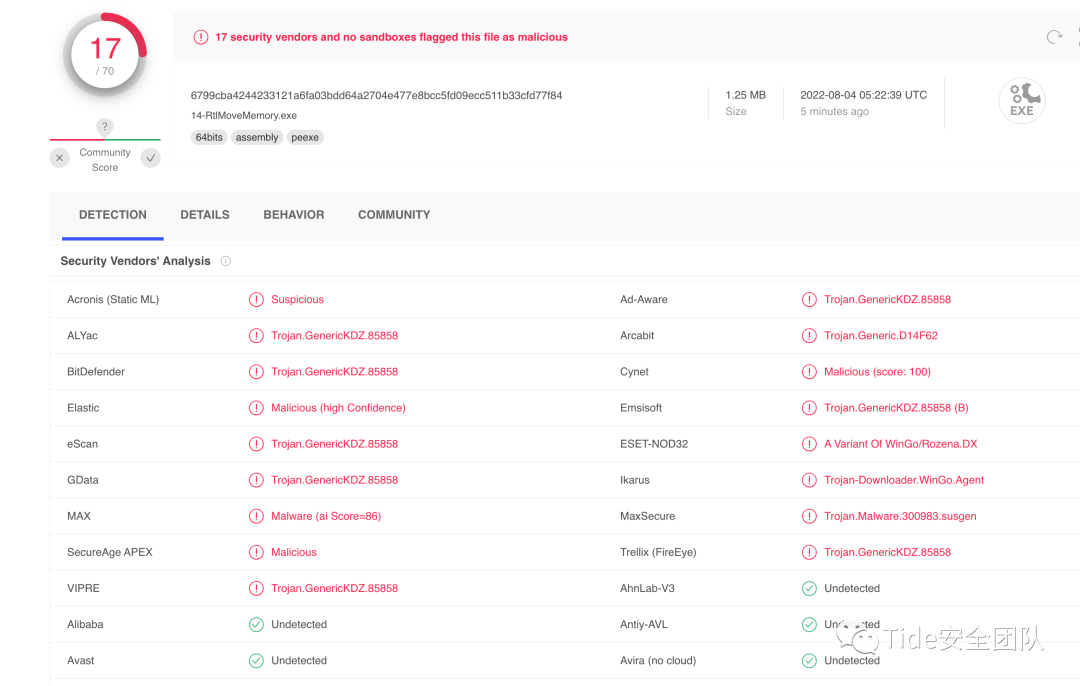This screenshot has height=686, width=1080.
Task: Open the DETAILS tab
Action: point(205,215)
